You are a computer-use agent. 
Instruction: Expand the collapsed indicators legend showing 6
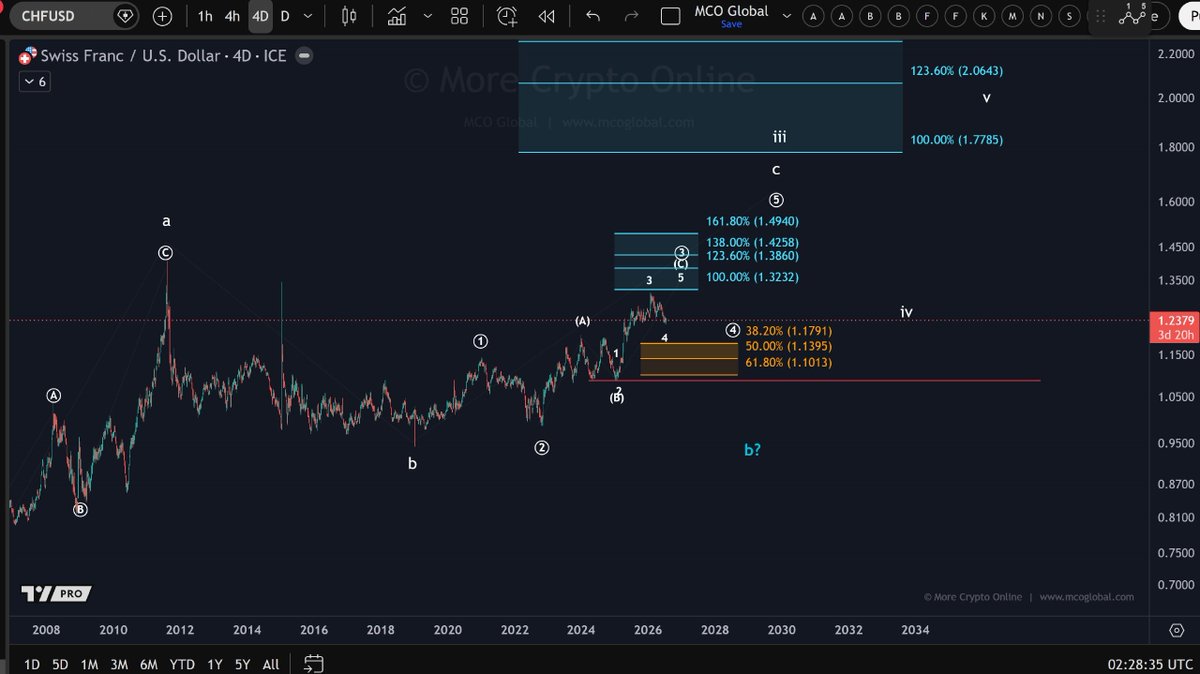tap(34, 82)
